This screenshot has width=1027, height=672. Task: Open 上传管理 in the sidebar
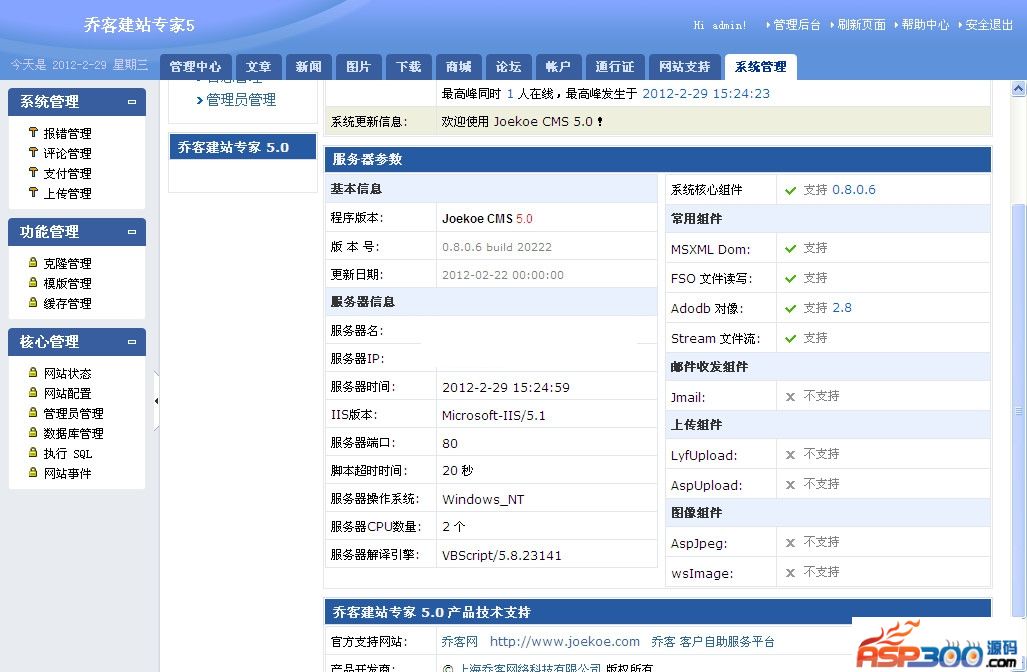pyautogui.click(x=67, y=193)
